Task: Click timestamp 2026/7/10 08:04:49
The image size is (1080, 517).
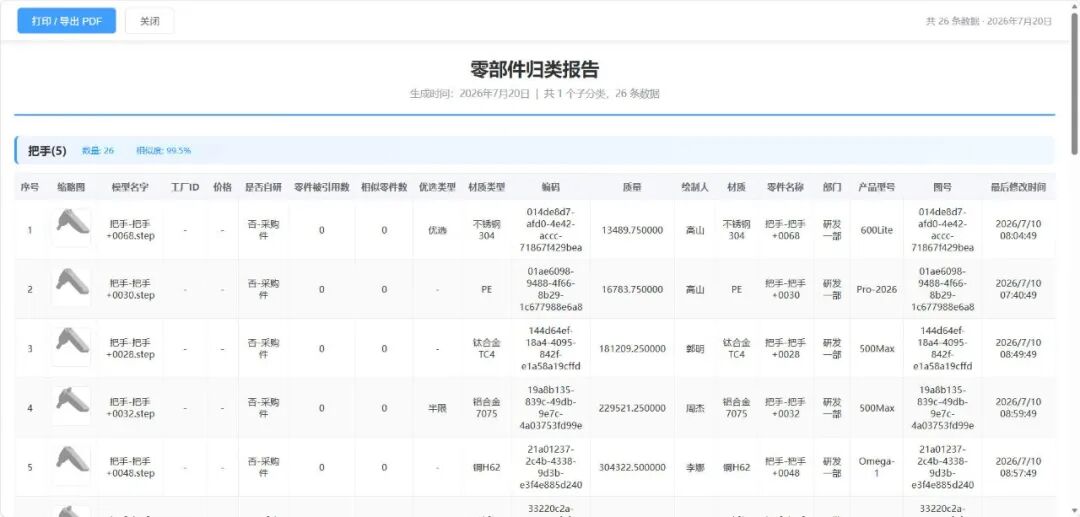Action: [x=1018, y=230]
